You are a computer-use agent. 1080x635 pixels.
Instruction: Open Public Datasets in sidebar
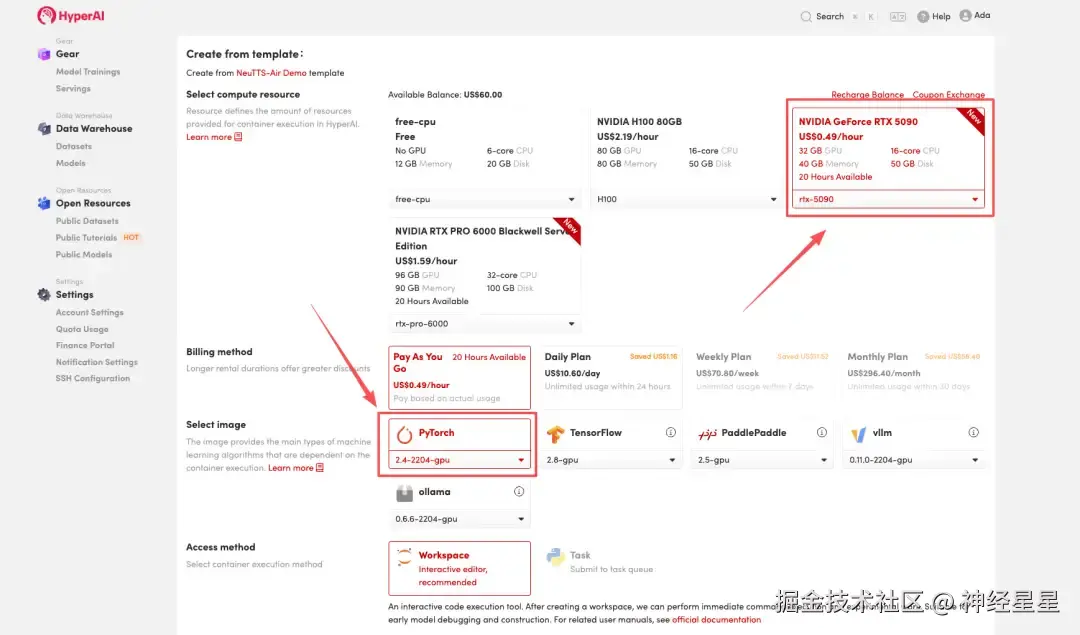click(87, 221)
